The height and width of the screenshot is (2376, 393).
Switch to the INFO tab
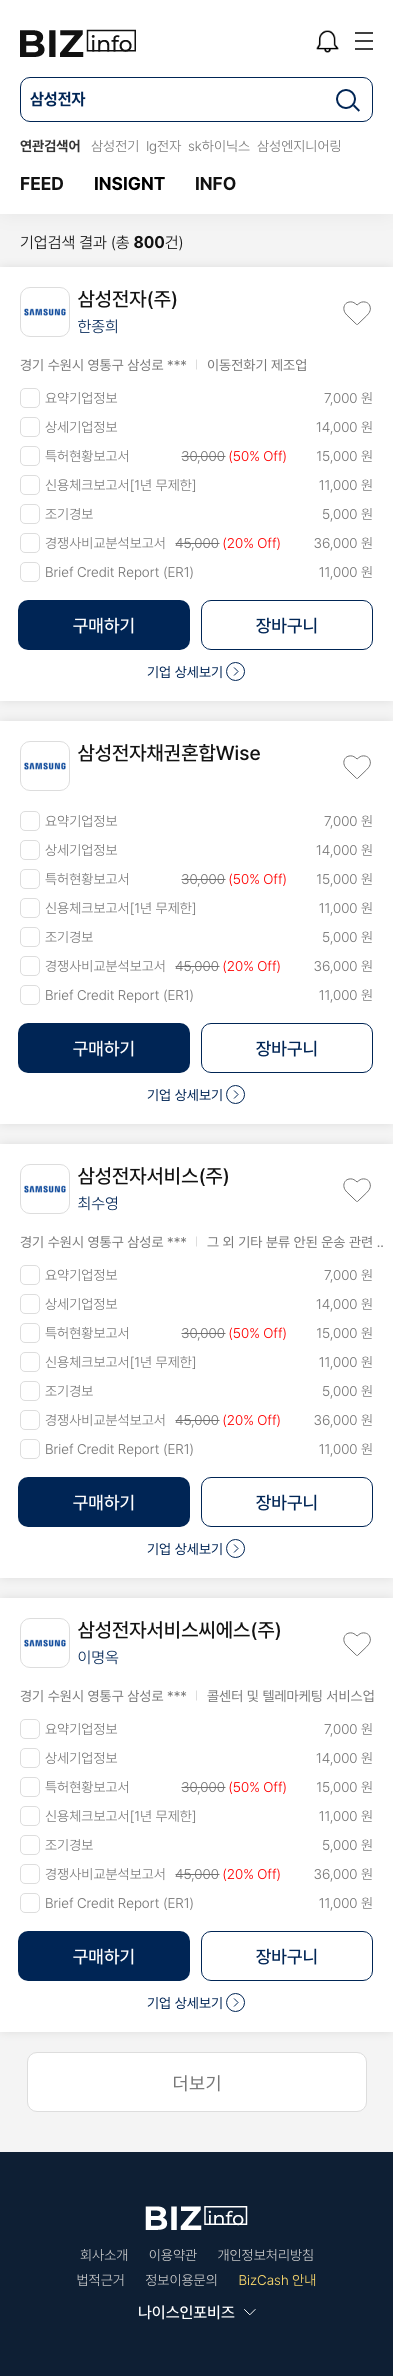click(215, 184)
